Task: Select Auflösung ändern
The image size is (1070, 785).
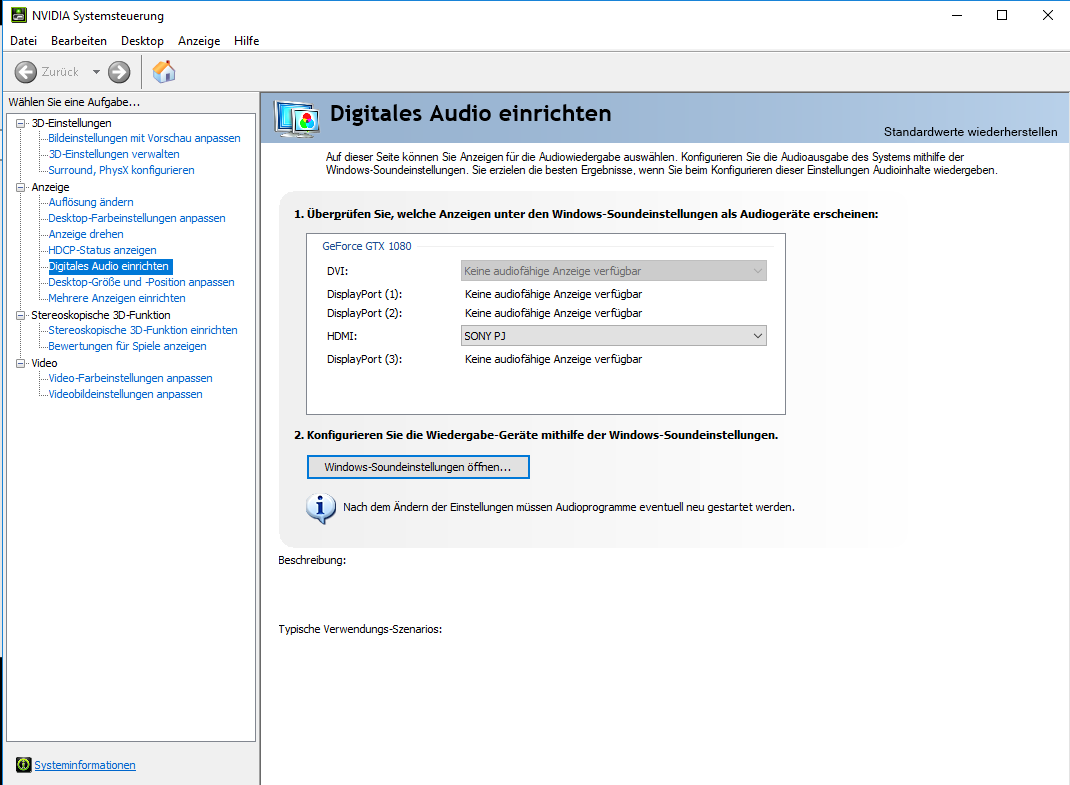Action: point(91,202)
